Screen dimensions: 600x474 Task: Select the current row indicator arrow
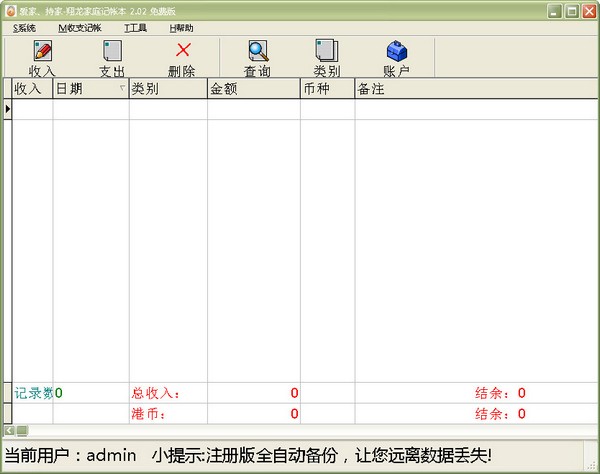8,109
